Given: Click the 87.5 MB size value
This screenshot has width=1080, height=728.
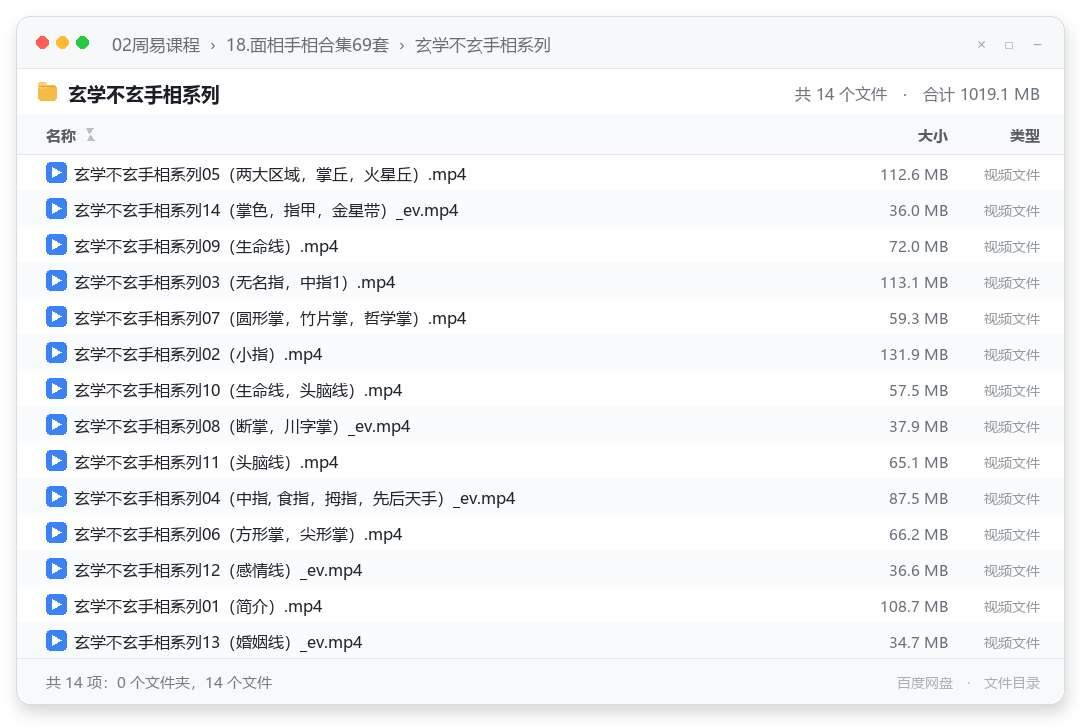Looking at the screenshot, I should pos(918,498).
